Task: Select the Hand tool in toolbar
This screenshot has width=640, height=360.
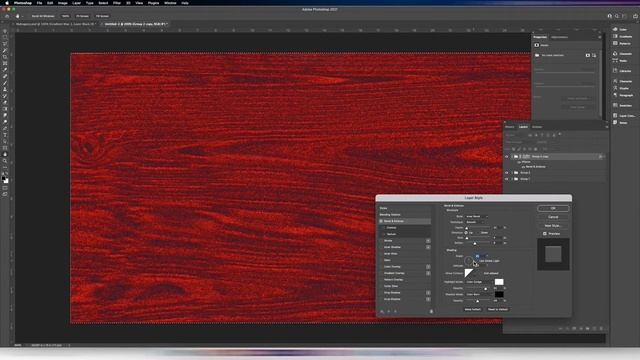Action: [5, 154]
